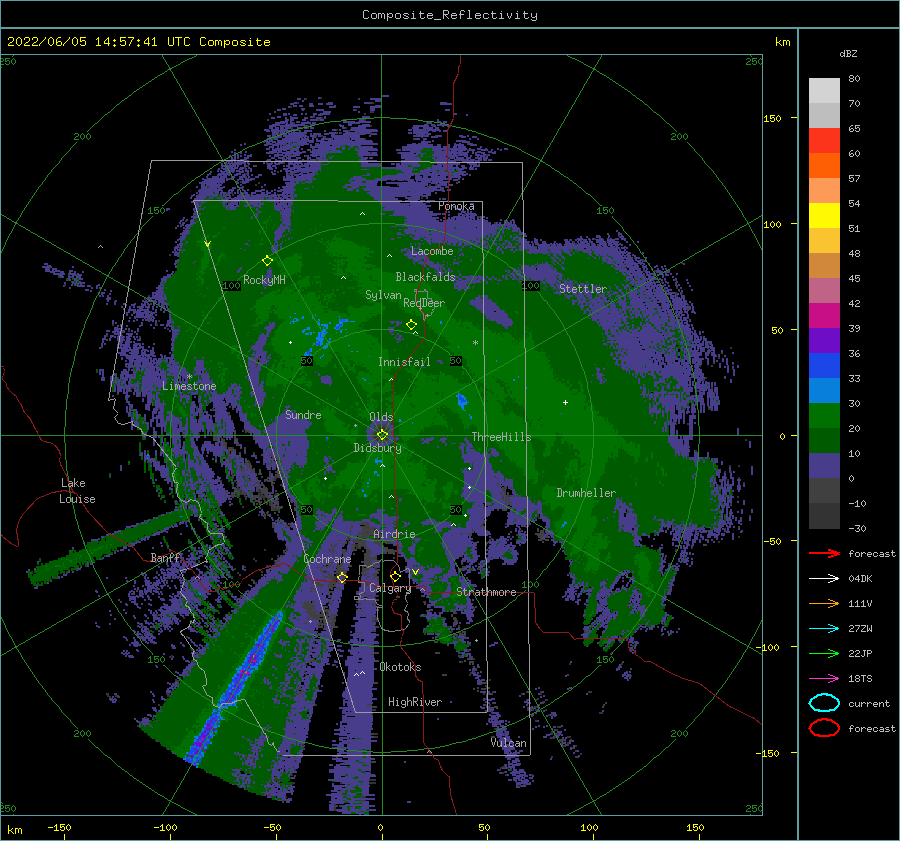Click the red forecast ellipse symbol
The image size is (900, 841).
tap(824, 728)
